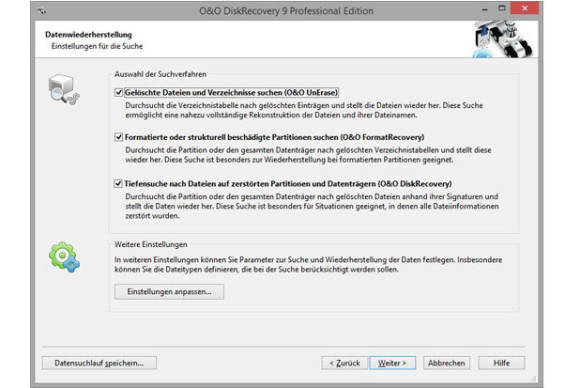This screenshot has height=388, width=580.
Task: Click Datensuchlauf speichern button
Action: tap(99, 363)
